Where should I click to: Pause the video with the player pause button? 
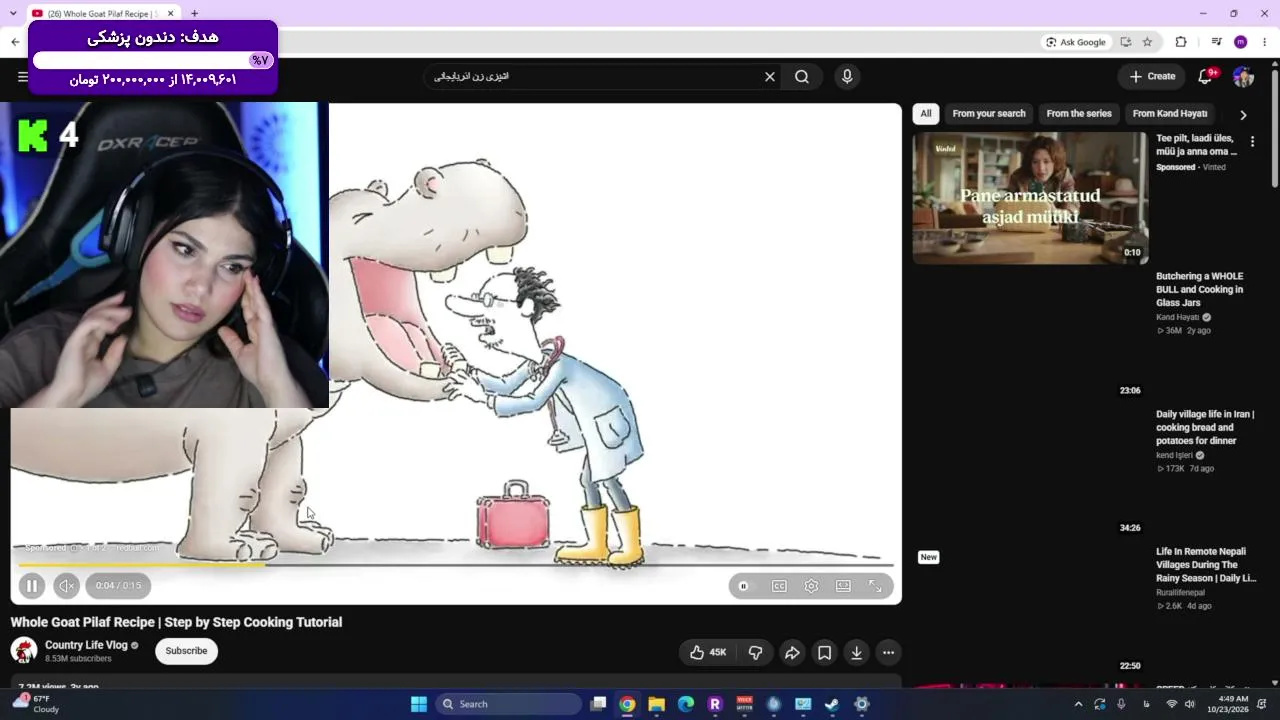click(x=31, y=586)
